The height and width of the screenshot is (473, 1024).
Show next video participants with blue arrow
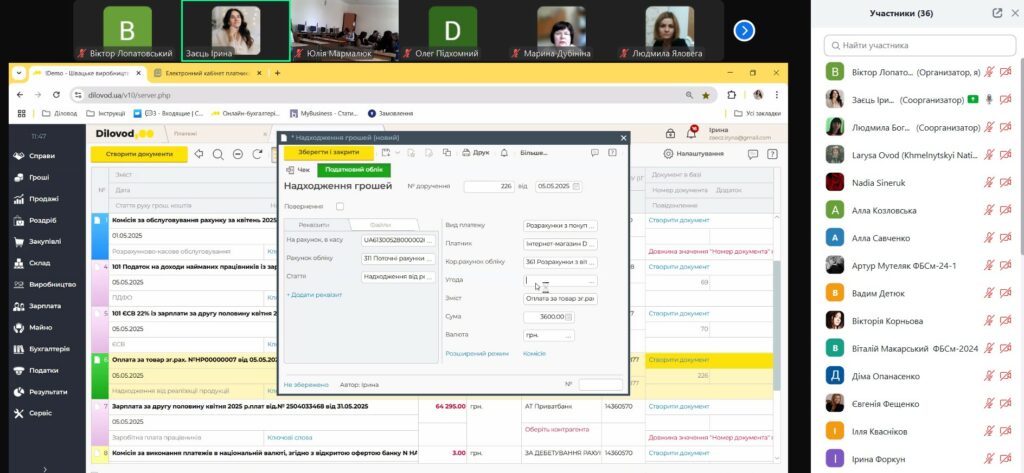coord(744,30)
